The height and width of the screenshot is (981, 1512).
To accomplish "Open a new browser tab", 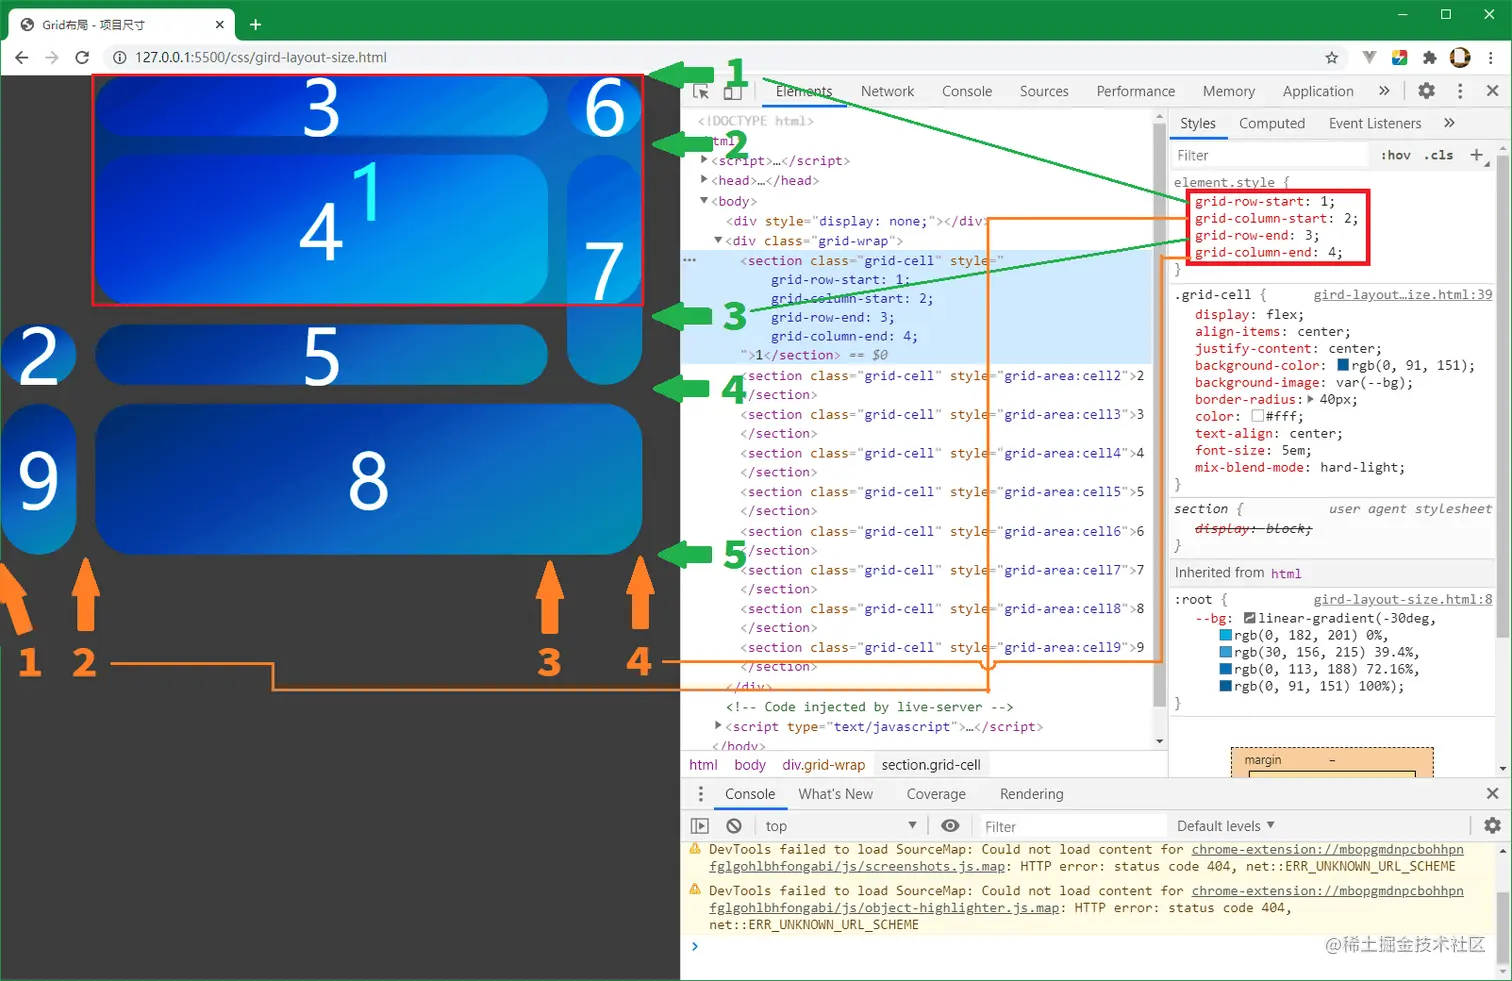I will [x=255, y=24].
